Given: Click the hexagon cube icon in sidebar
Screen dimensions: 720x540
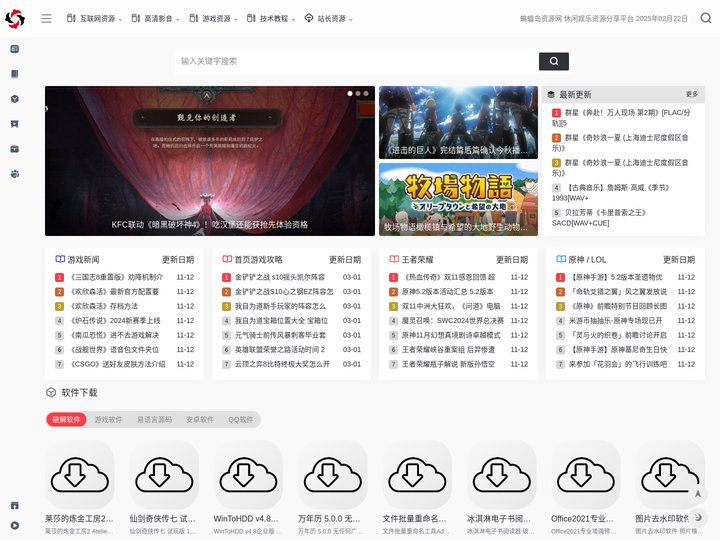Looking at the screenshot, I should coord(15,99).
